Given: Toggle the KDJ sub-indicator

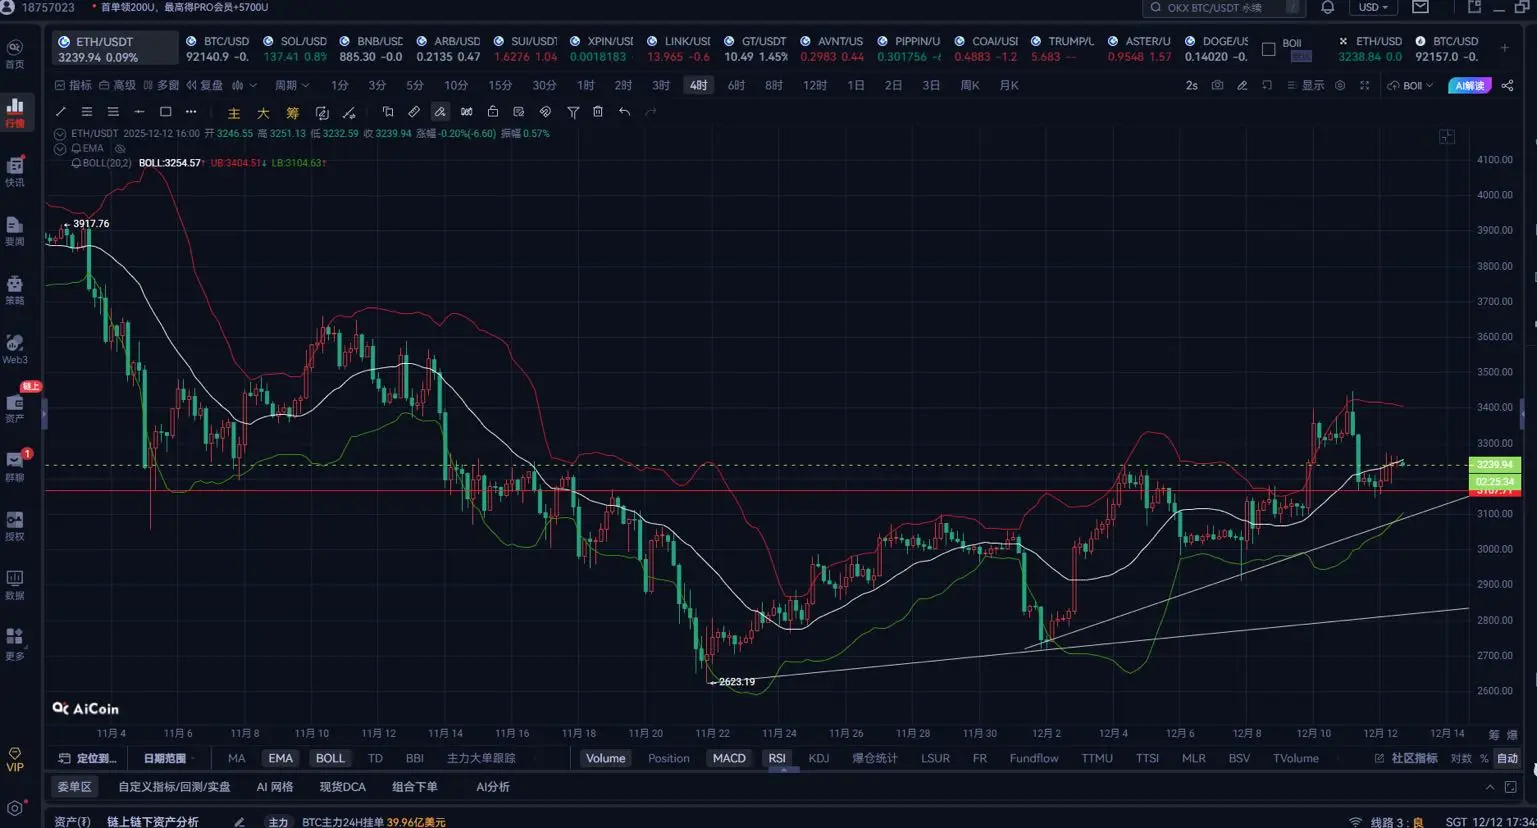Looking at the screenshot, I should click(x=818, y=758).
